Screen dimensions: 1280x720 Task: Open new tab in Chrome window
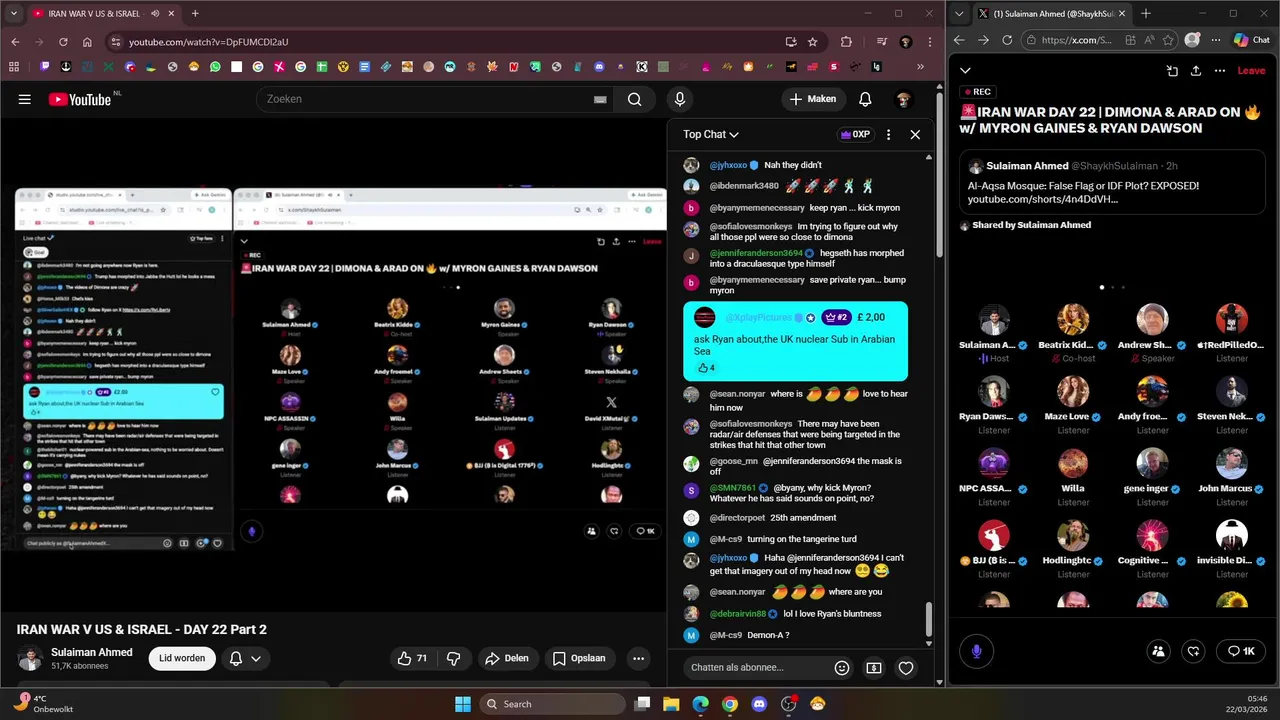pos(195,14)
